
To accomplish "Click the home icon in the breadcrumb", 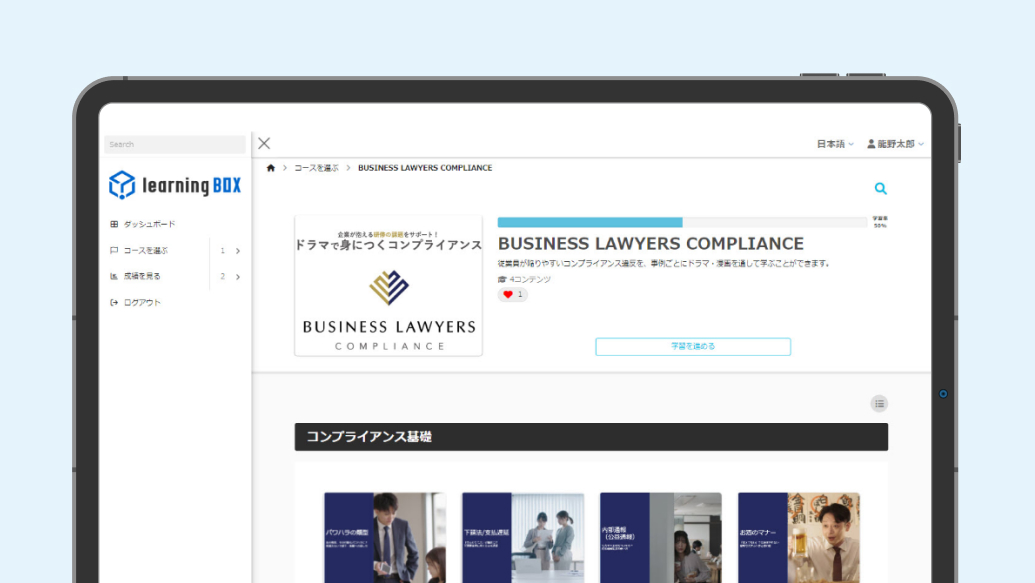I will click(270, 167).
